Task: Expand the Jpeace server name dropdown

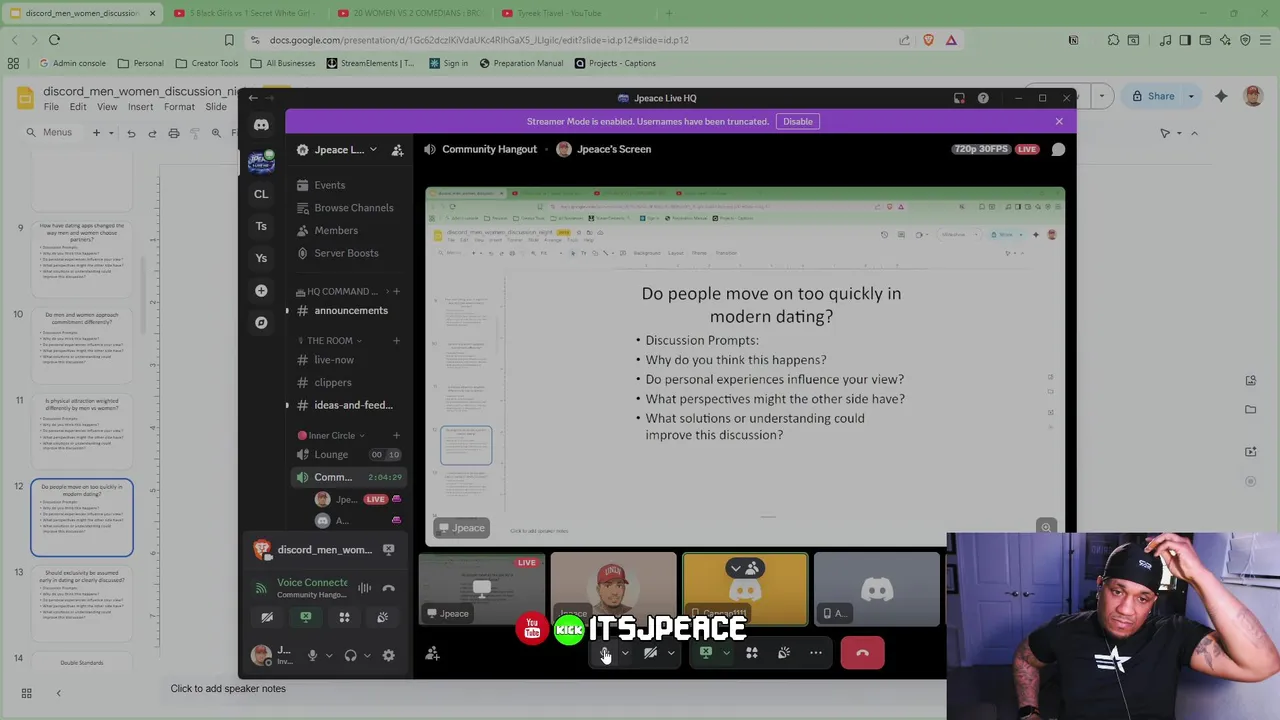Action: tap(373, 150)
